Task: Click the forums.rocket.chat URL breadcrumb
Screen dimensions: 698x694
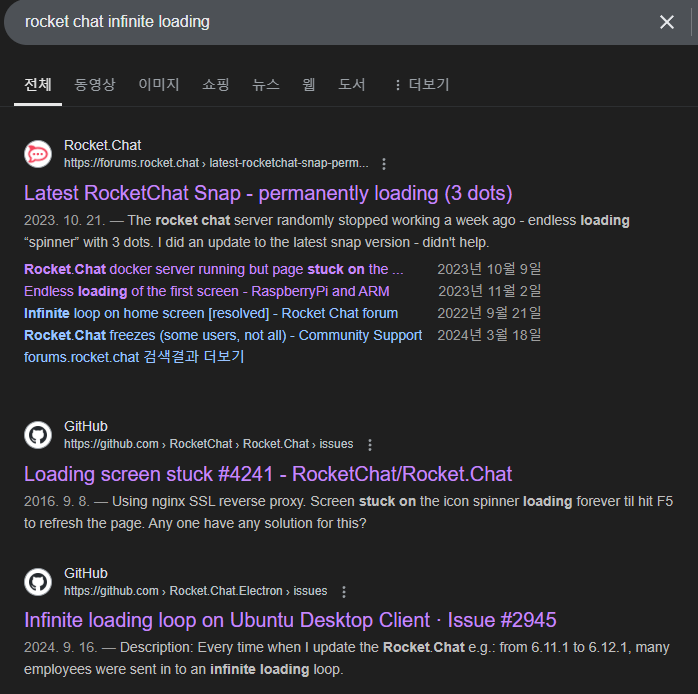Action: pos(216,163)
